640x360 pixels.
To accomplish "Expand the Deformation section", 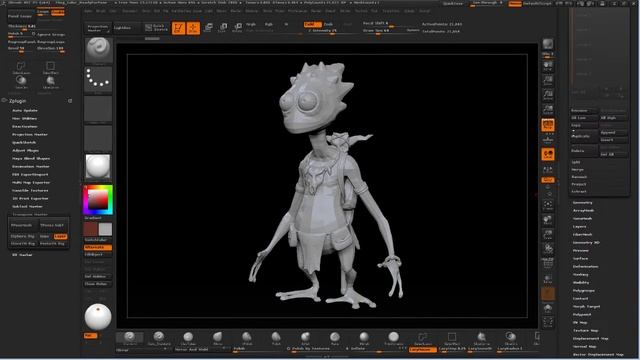I will point(585,267).
